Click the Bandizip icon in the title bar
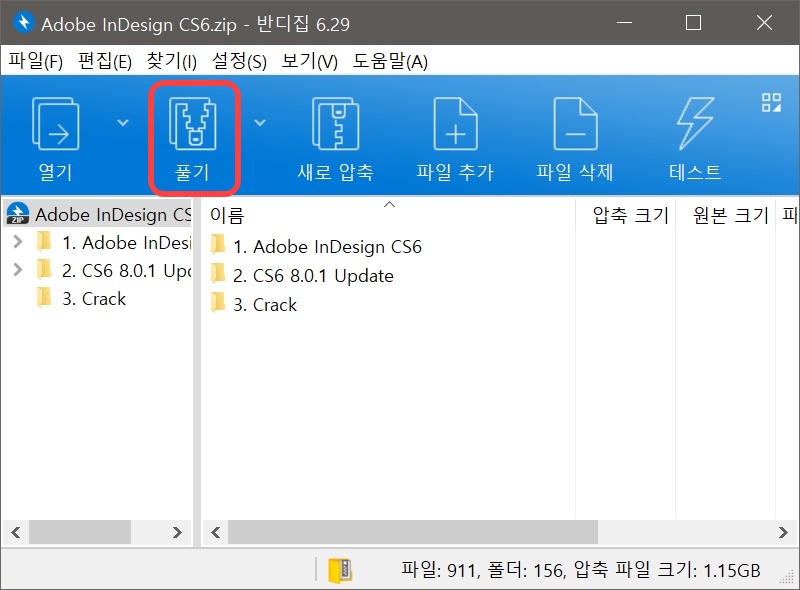800x590 pixels. point(24,23)
